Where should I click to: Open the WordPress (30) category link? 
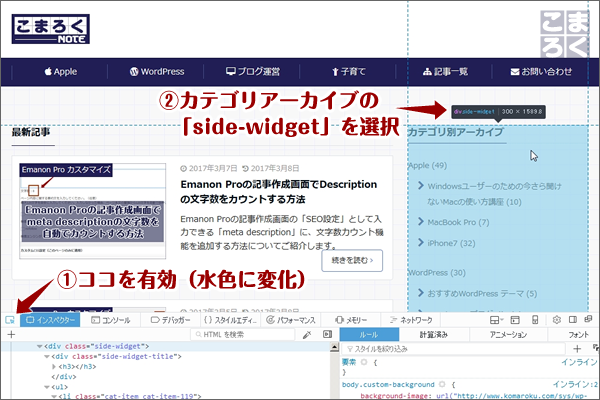(437, 273)
